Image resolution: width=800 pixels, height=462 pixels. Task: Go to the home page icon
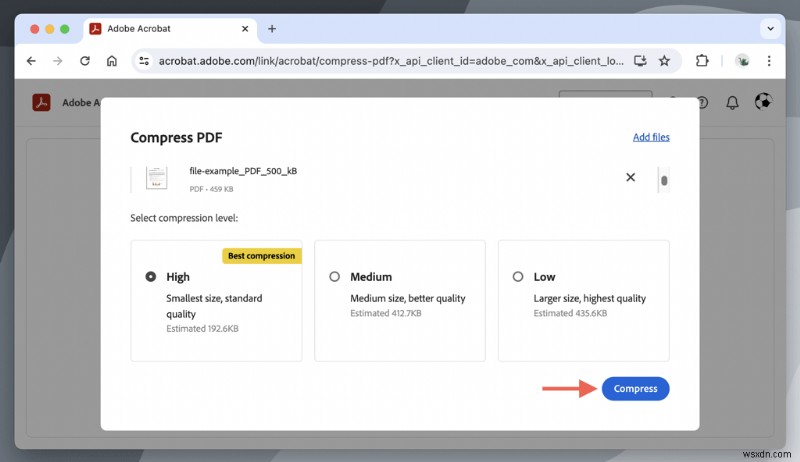click(x=112, y=61)
